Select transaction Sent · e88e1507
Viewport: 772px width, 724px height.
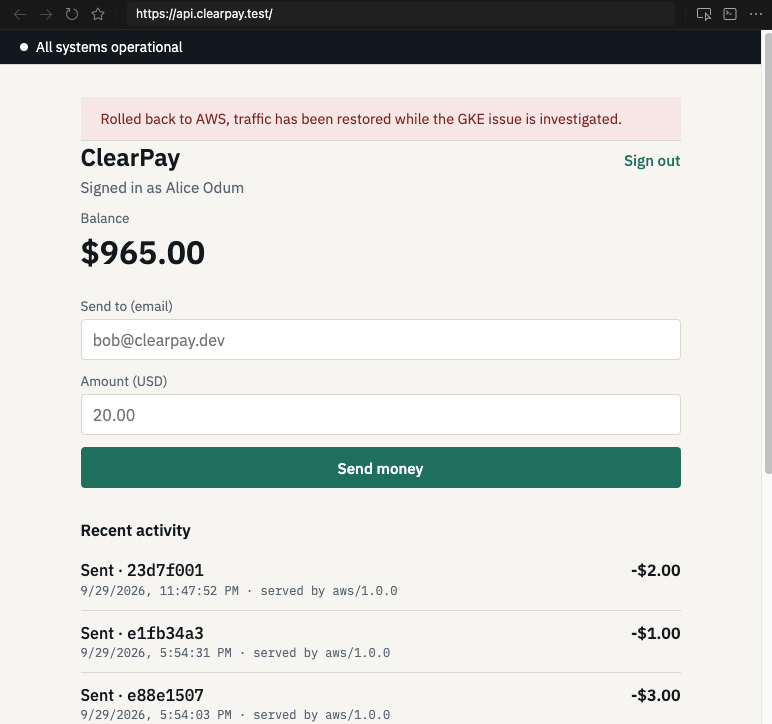(381, 704)
